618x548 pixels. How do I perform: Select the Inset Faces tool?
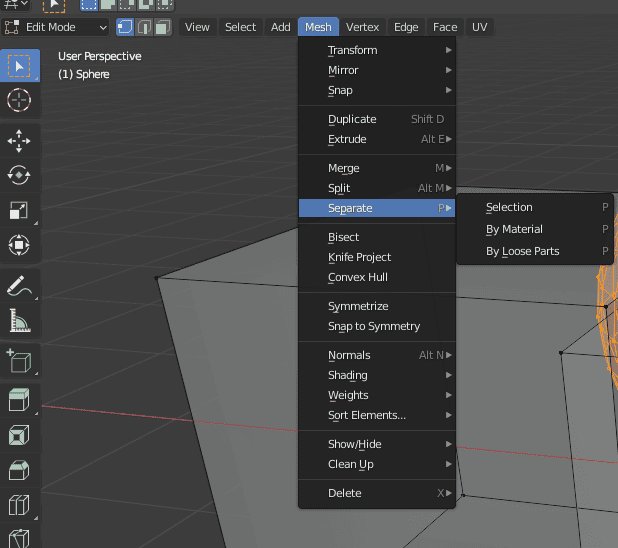(20, 435)
